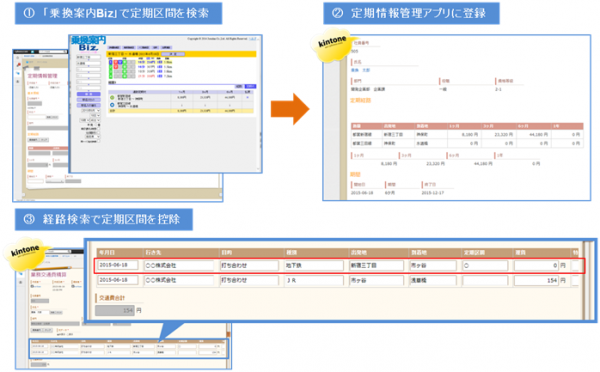
Task: Click the grey 交通費合計 total field
Action: [115, 310]
